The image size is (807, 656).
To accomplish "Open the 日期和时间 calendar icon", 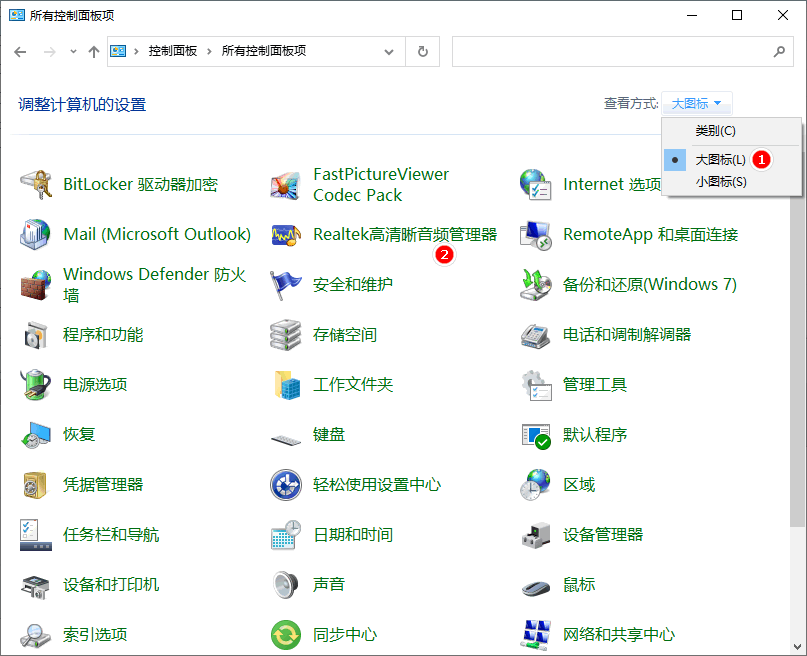I will (x=286, y=535).
